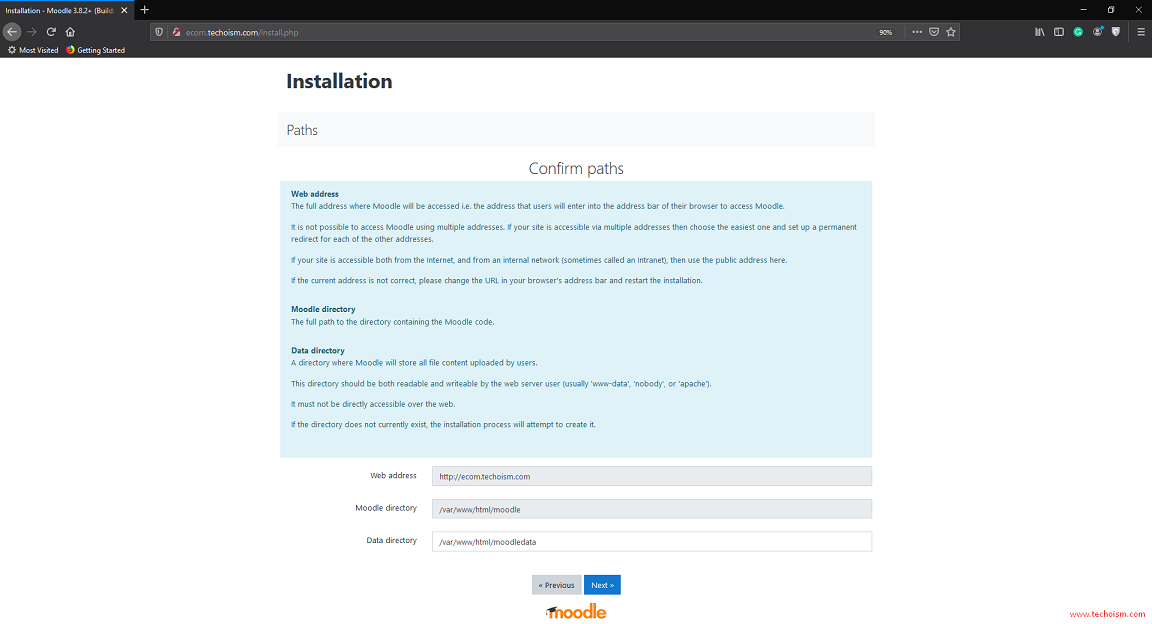Open the Most Visited bookmarks folder
Image resolution: width=1152 pixels, height=624 pixels.
33,50
